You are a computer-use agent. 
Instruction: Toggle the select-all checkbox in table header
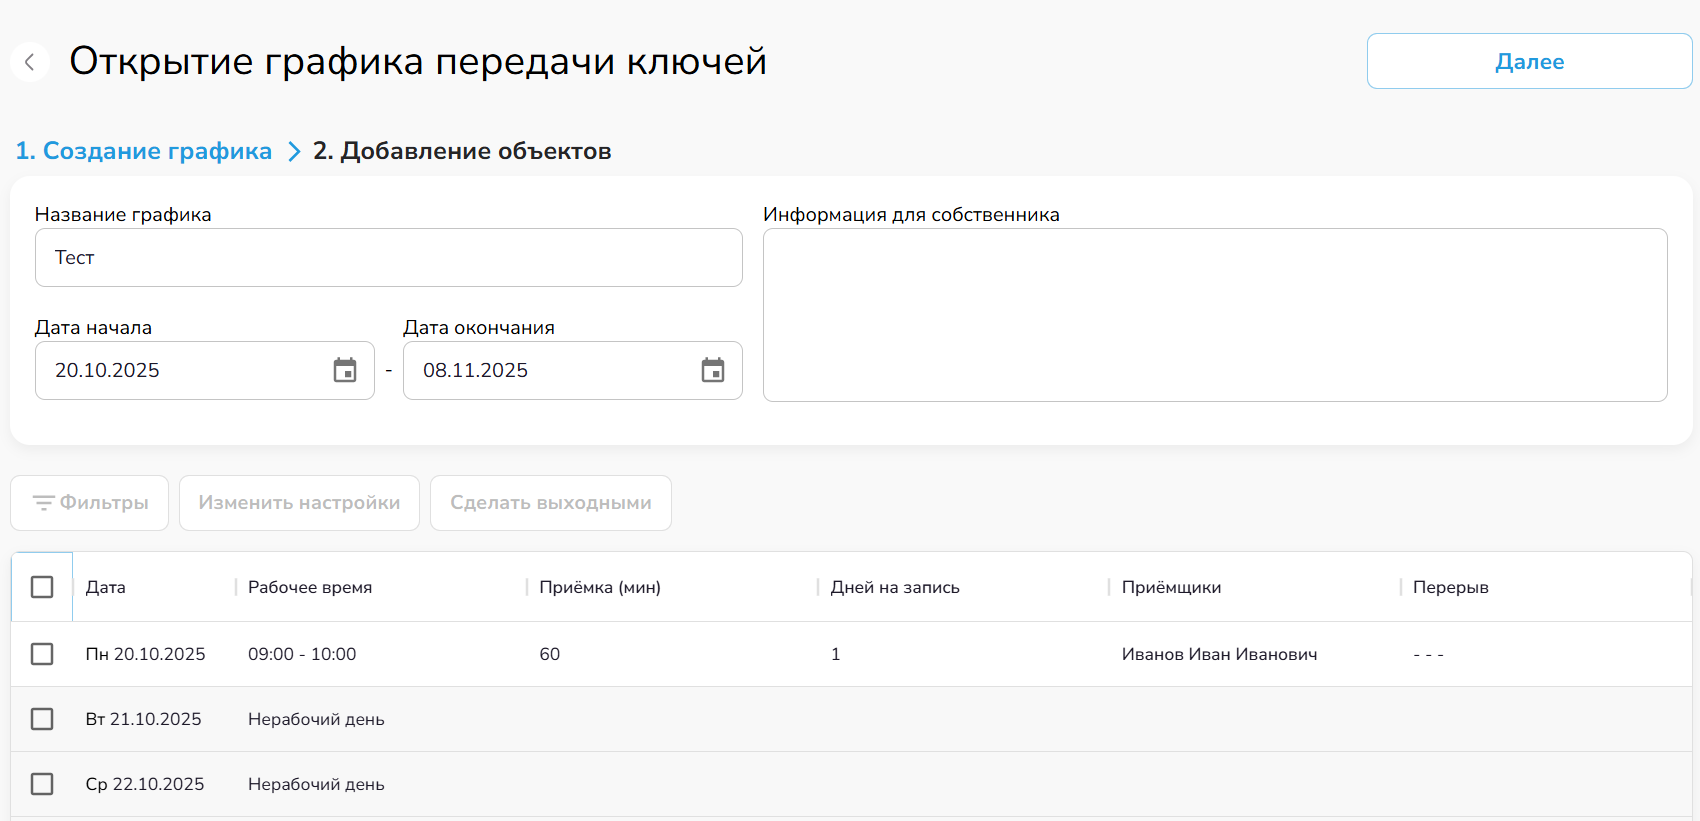click(x=42, y=587)
